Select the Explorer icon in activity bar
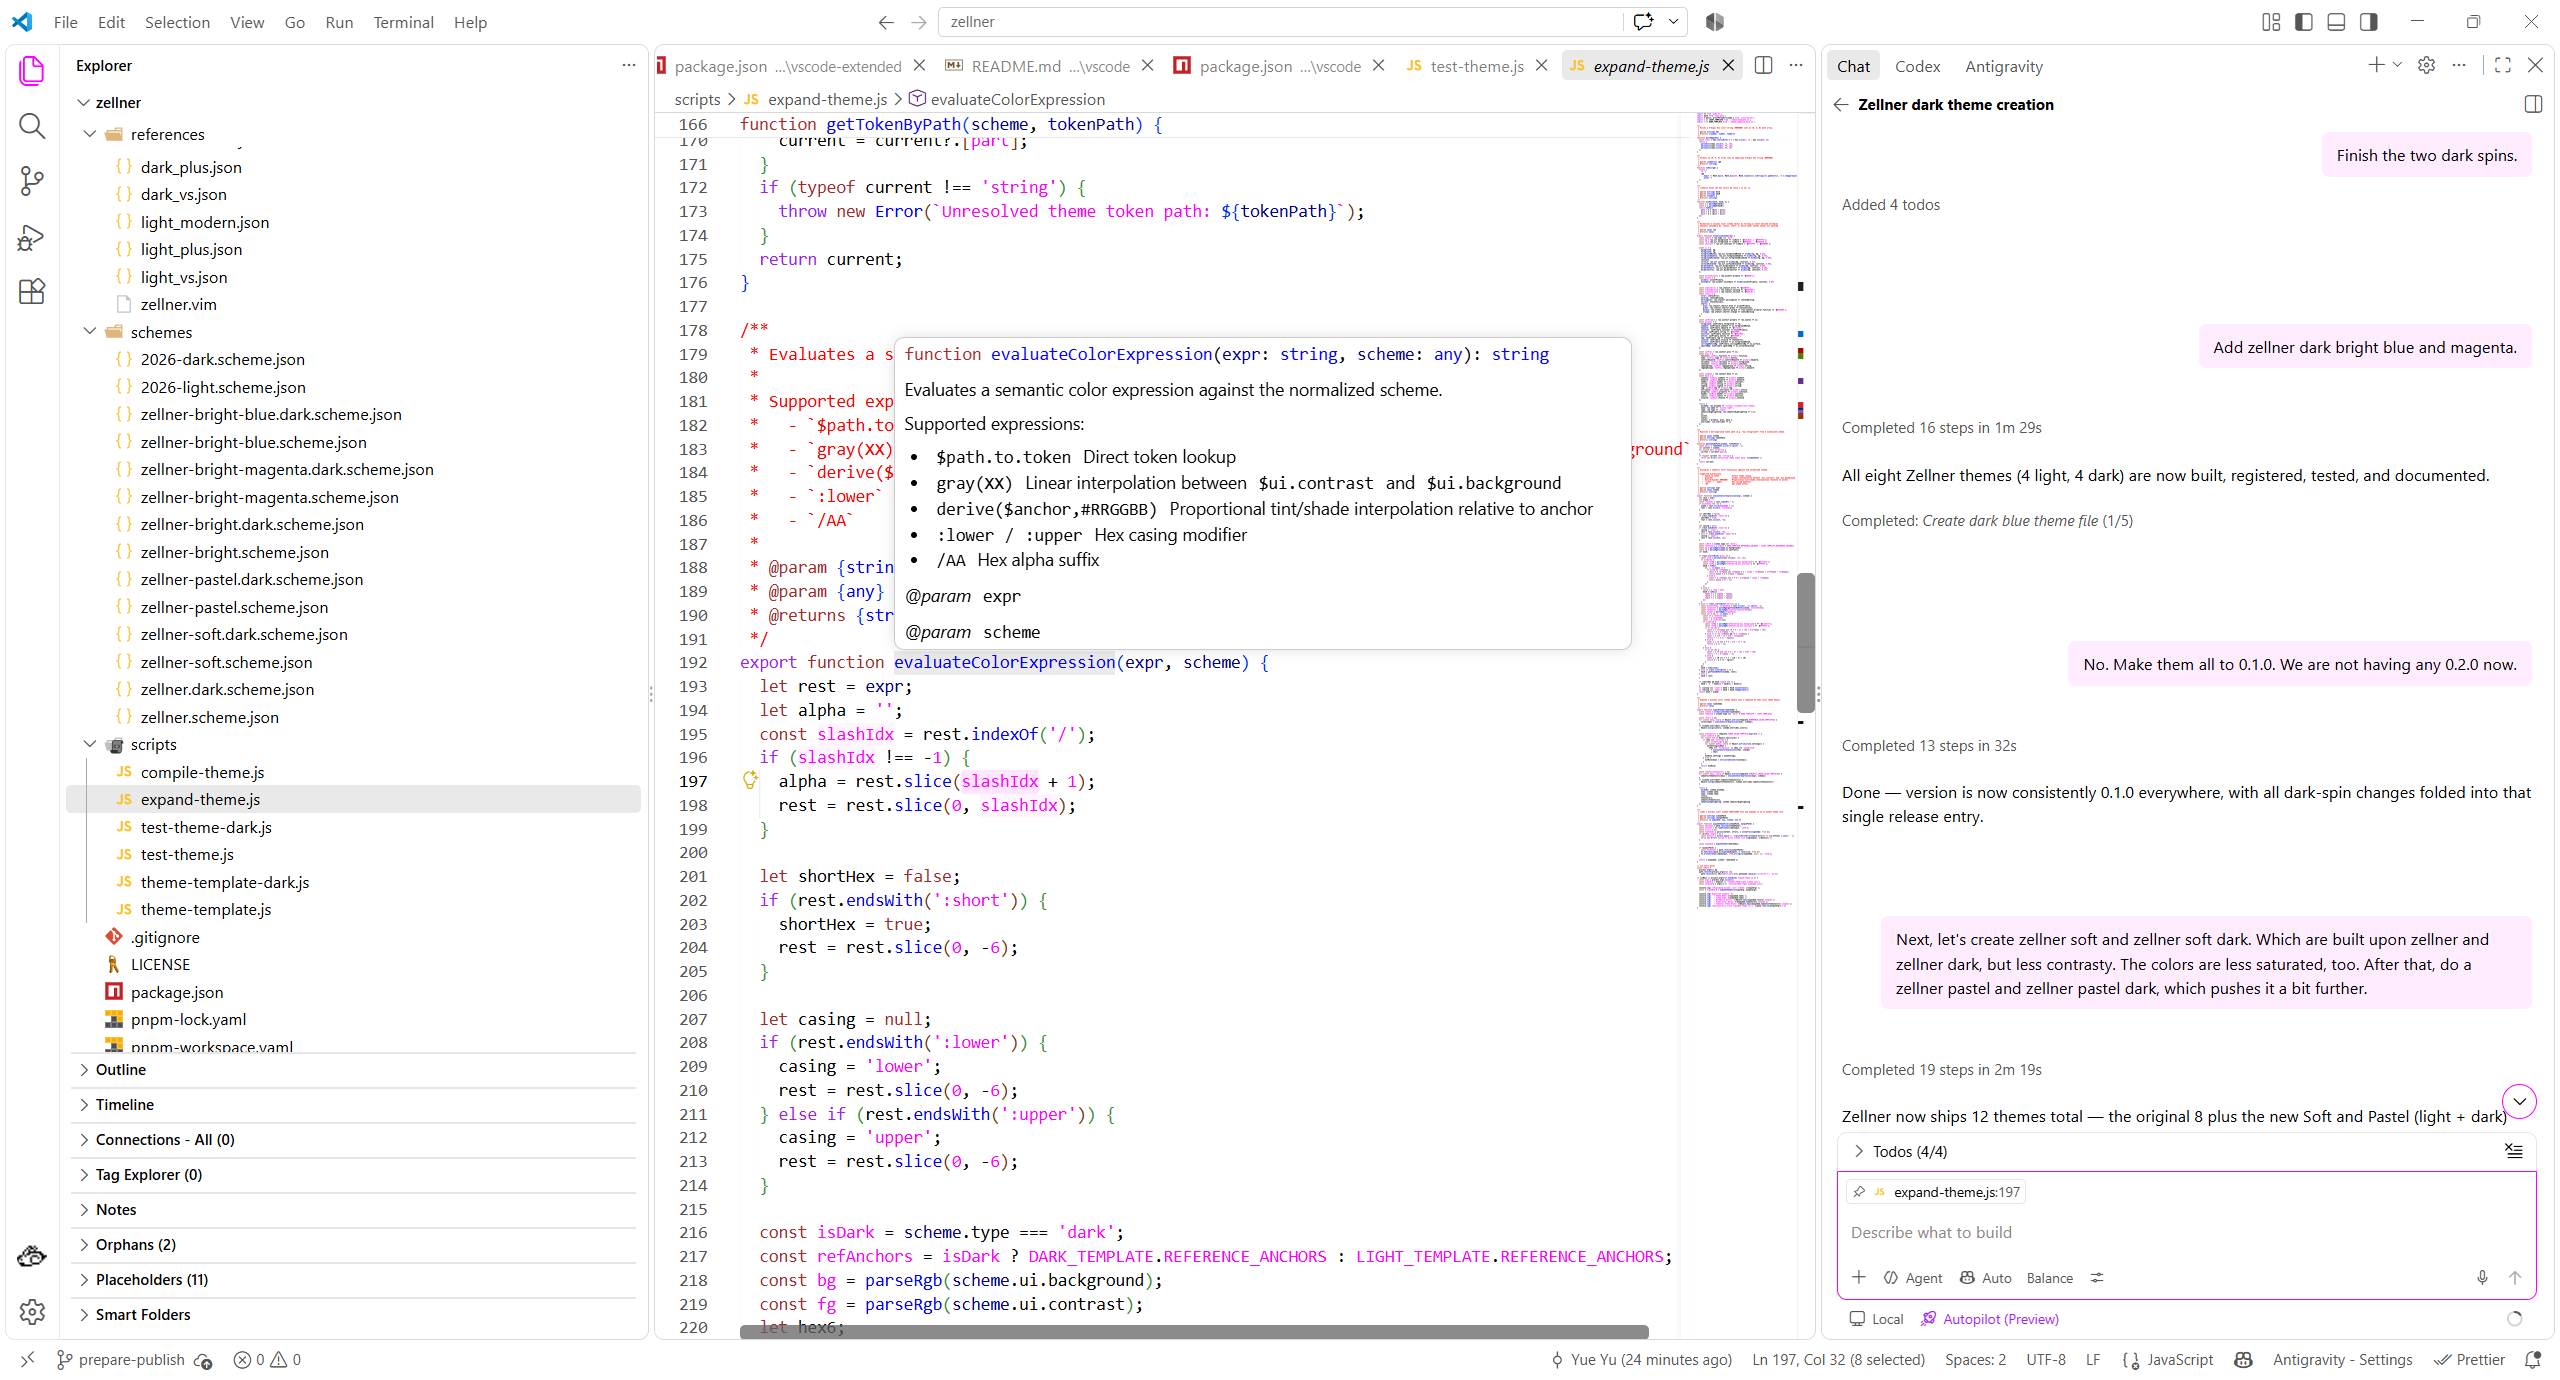Viewport: 2560px width, 1380px height. click(x=32, y=70)
